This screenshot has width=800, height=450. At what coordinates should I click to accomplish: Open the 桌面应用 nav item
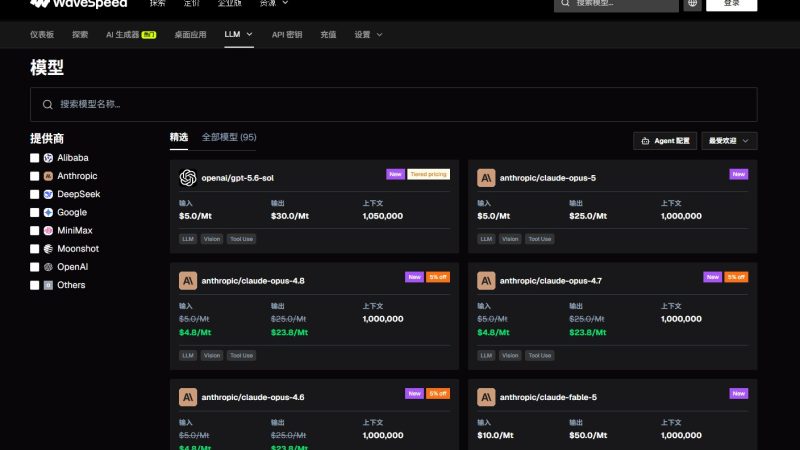(190, 35)
